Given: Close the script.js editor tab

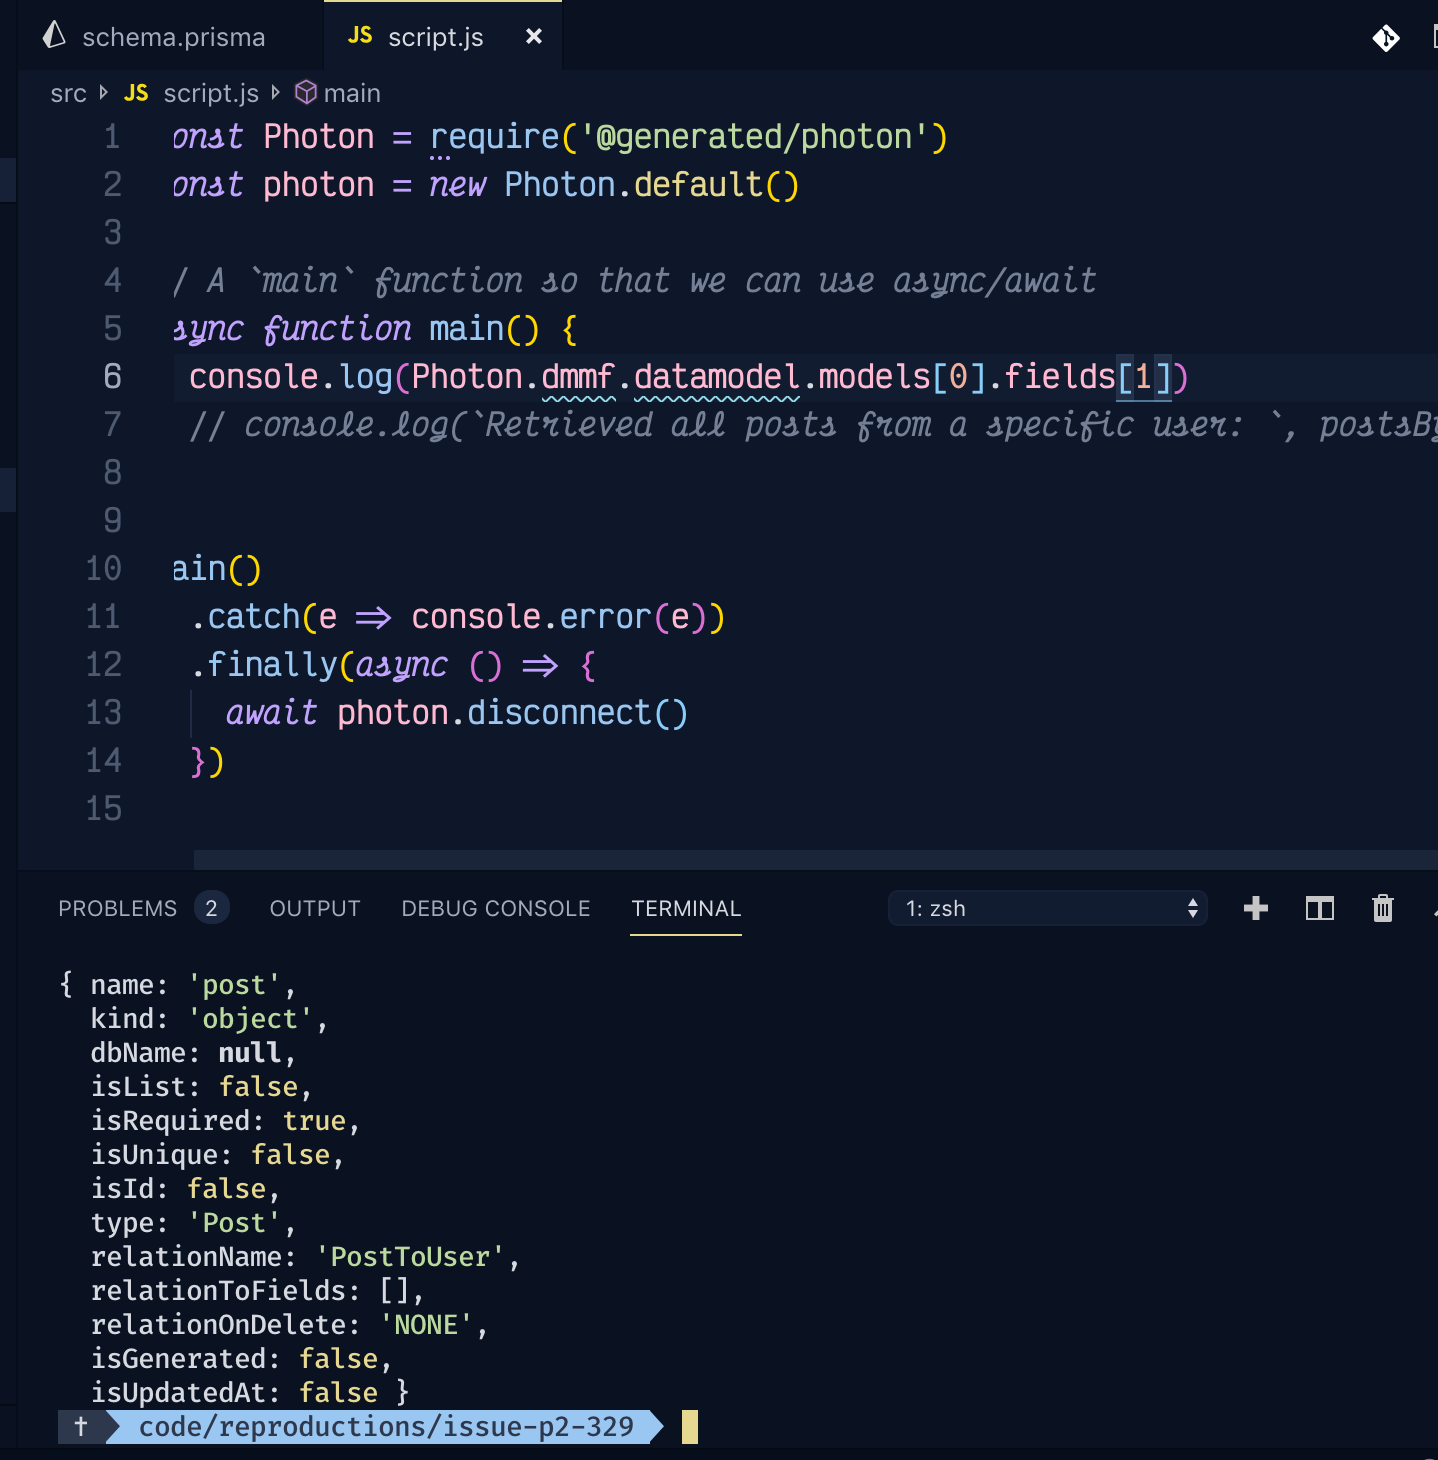Looking at the screenshot, I should [x=533, y=36].
